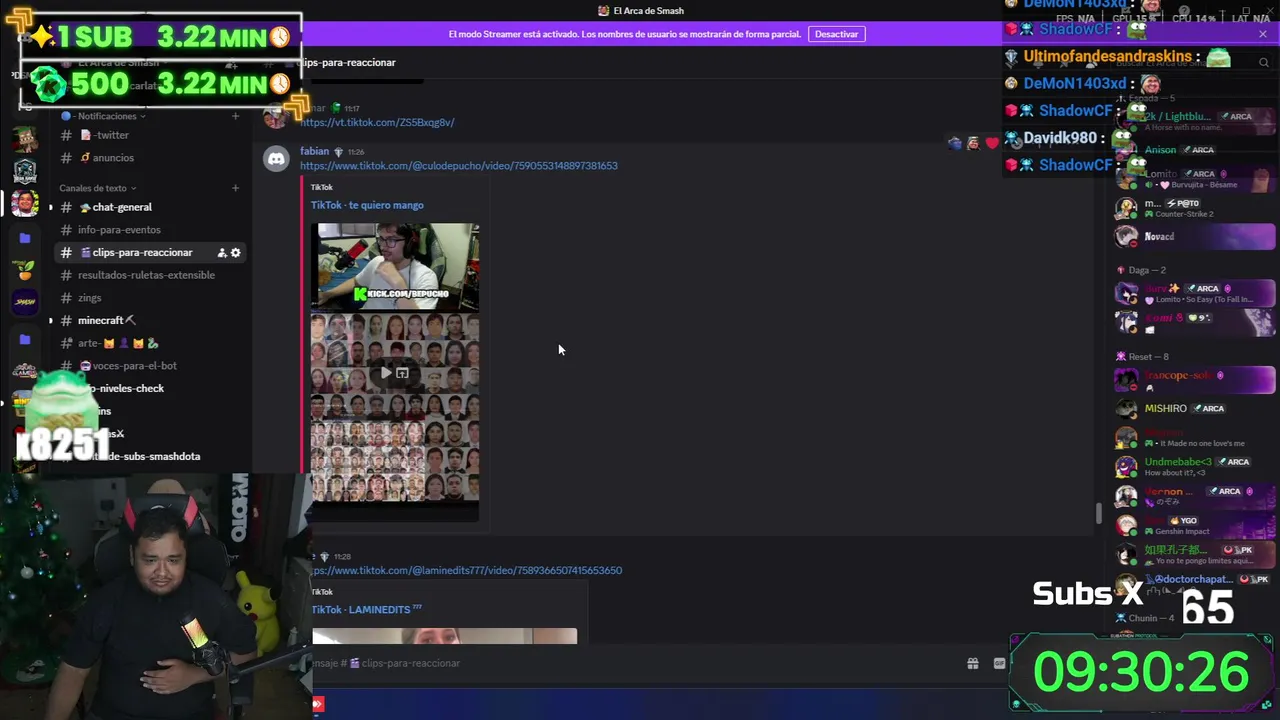This screenshot has height=720, width=1280.
Task: Open the chat-general channel
Action: tap(148, 207)
